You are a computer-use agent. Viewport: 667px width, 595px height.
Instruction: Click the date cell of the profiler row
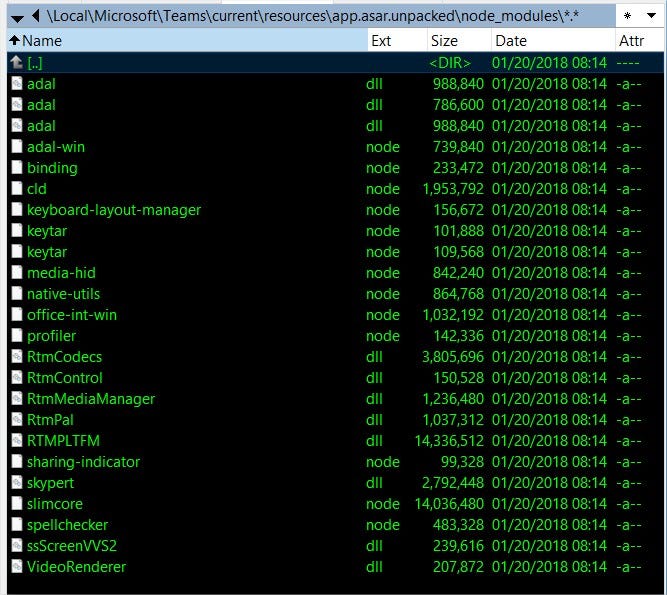point(549,336)
